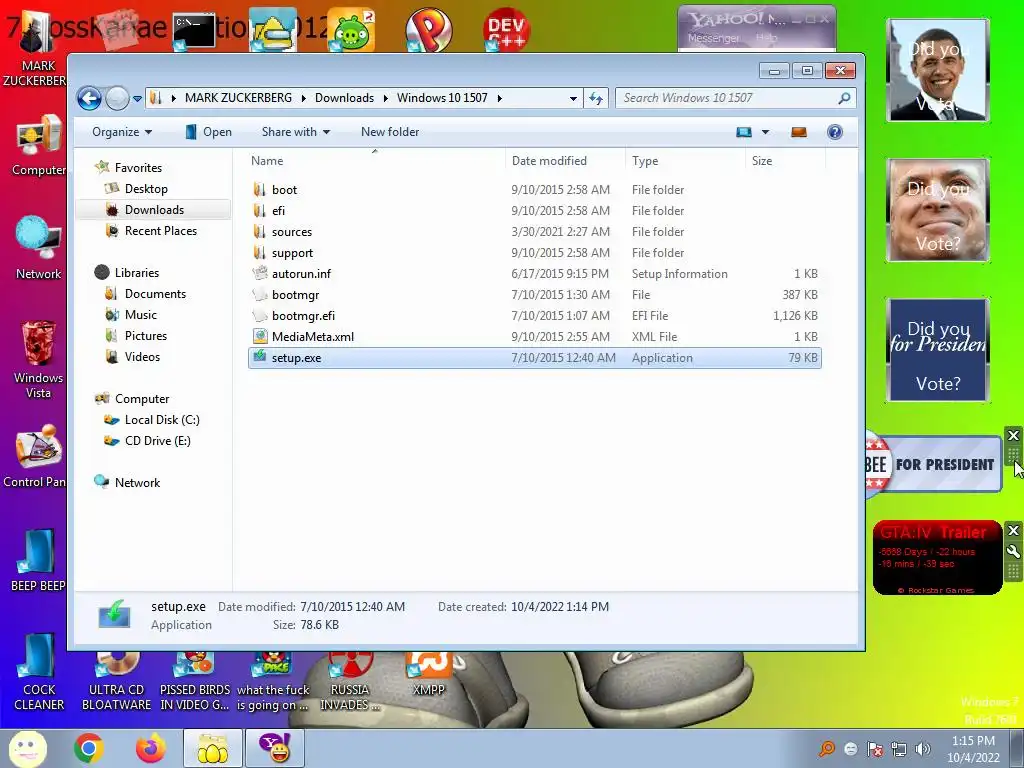The width and height of the screenshot is (1024, 768).
Task: Click the Change your view icon
Action: click(744, 133)
